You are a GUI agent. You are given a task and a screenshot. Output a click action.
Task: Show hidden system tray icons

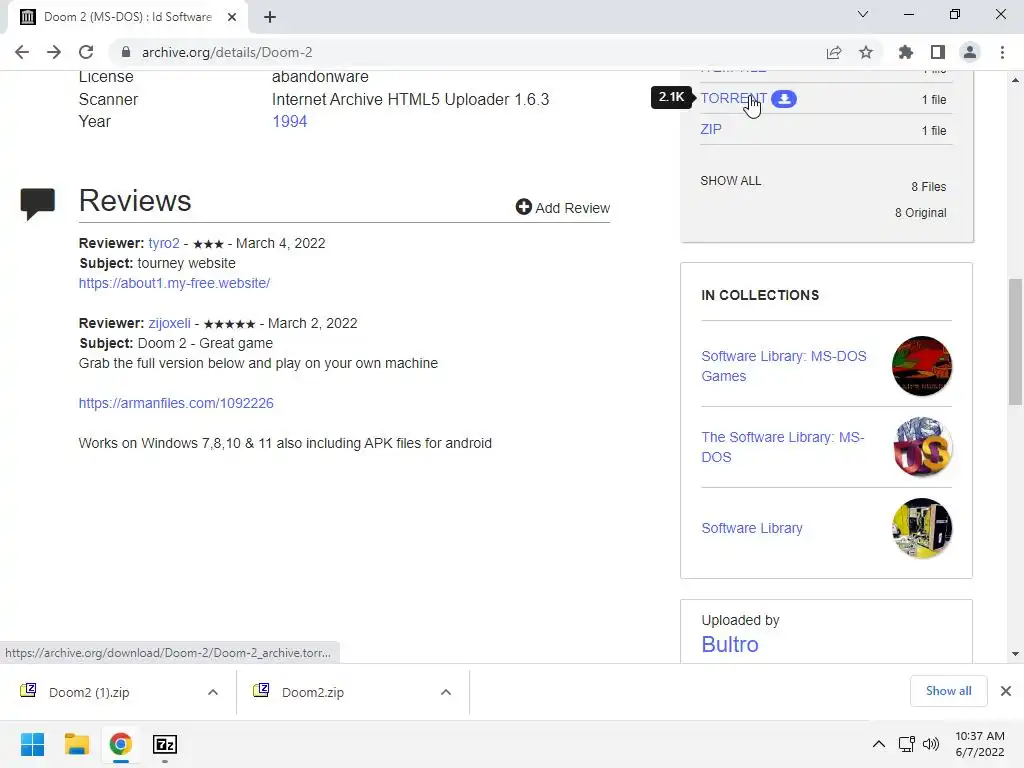879,744
